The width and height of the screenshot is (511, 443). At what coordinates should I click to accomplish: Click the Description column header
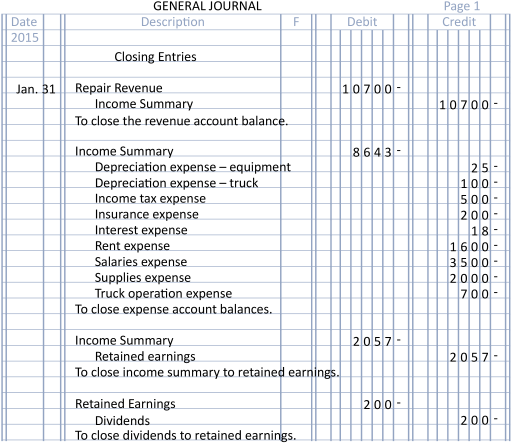(173, 22)
